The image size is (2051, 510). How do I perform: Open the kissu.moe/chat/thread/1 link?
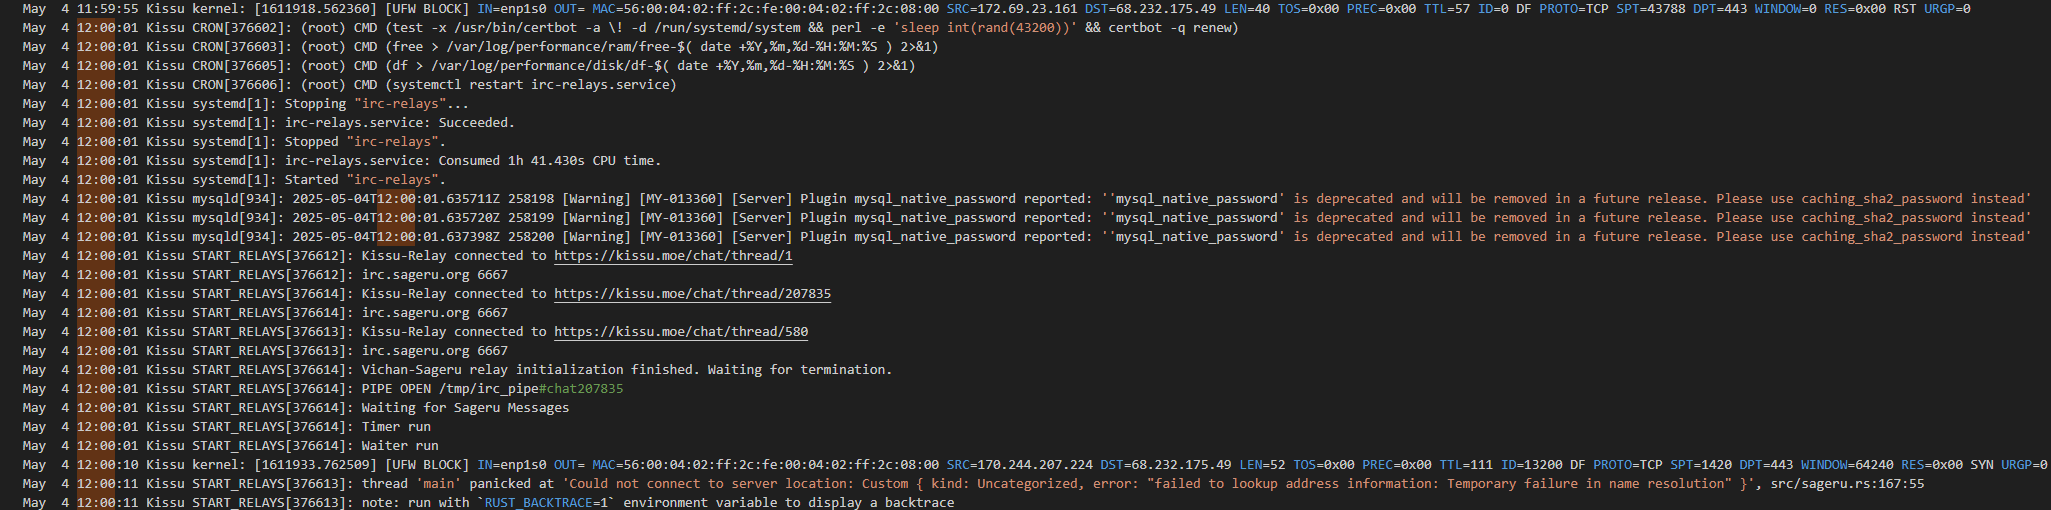pyautogui.click(x=673, y=256)
